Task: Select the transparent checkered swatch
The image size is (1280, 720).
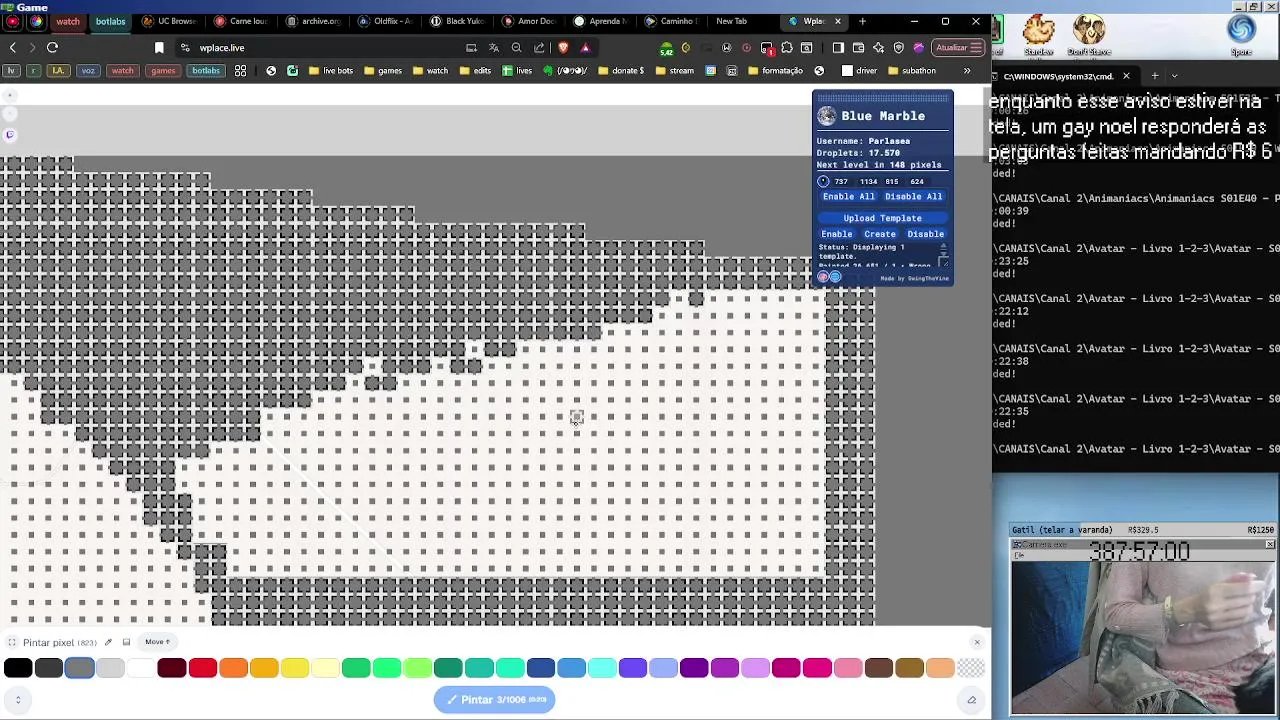Action: coord(971,668)
